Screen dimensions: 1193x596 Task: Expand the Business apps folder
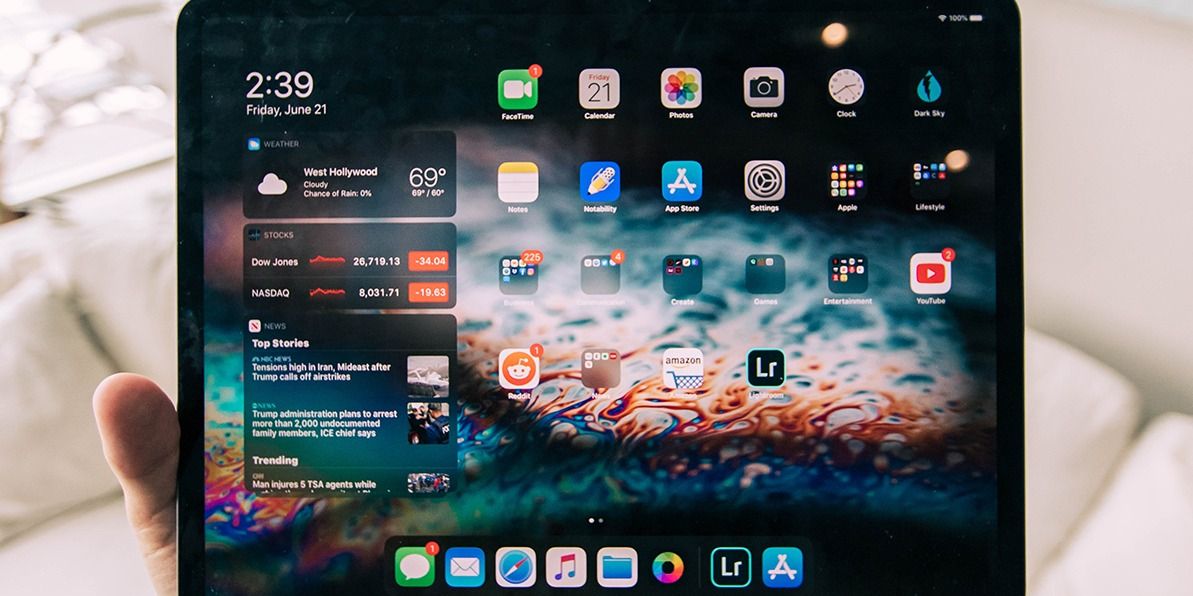[518, 275]
